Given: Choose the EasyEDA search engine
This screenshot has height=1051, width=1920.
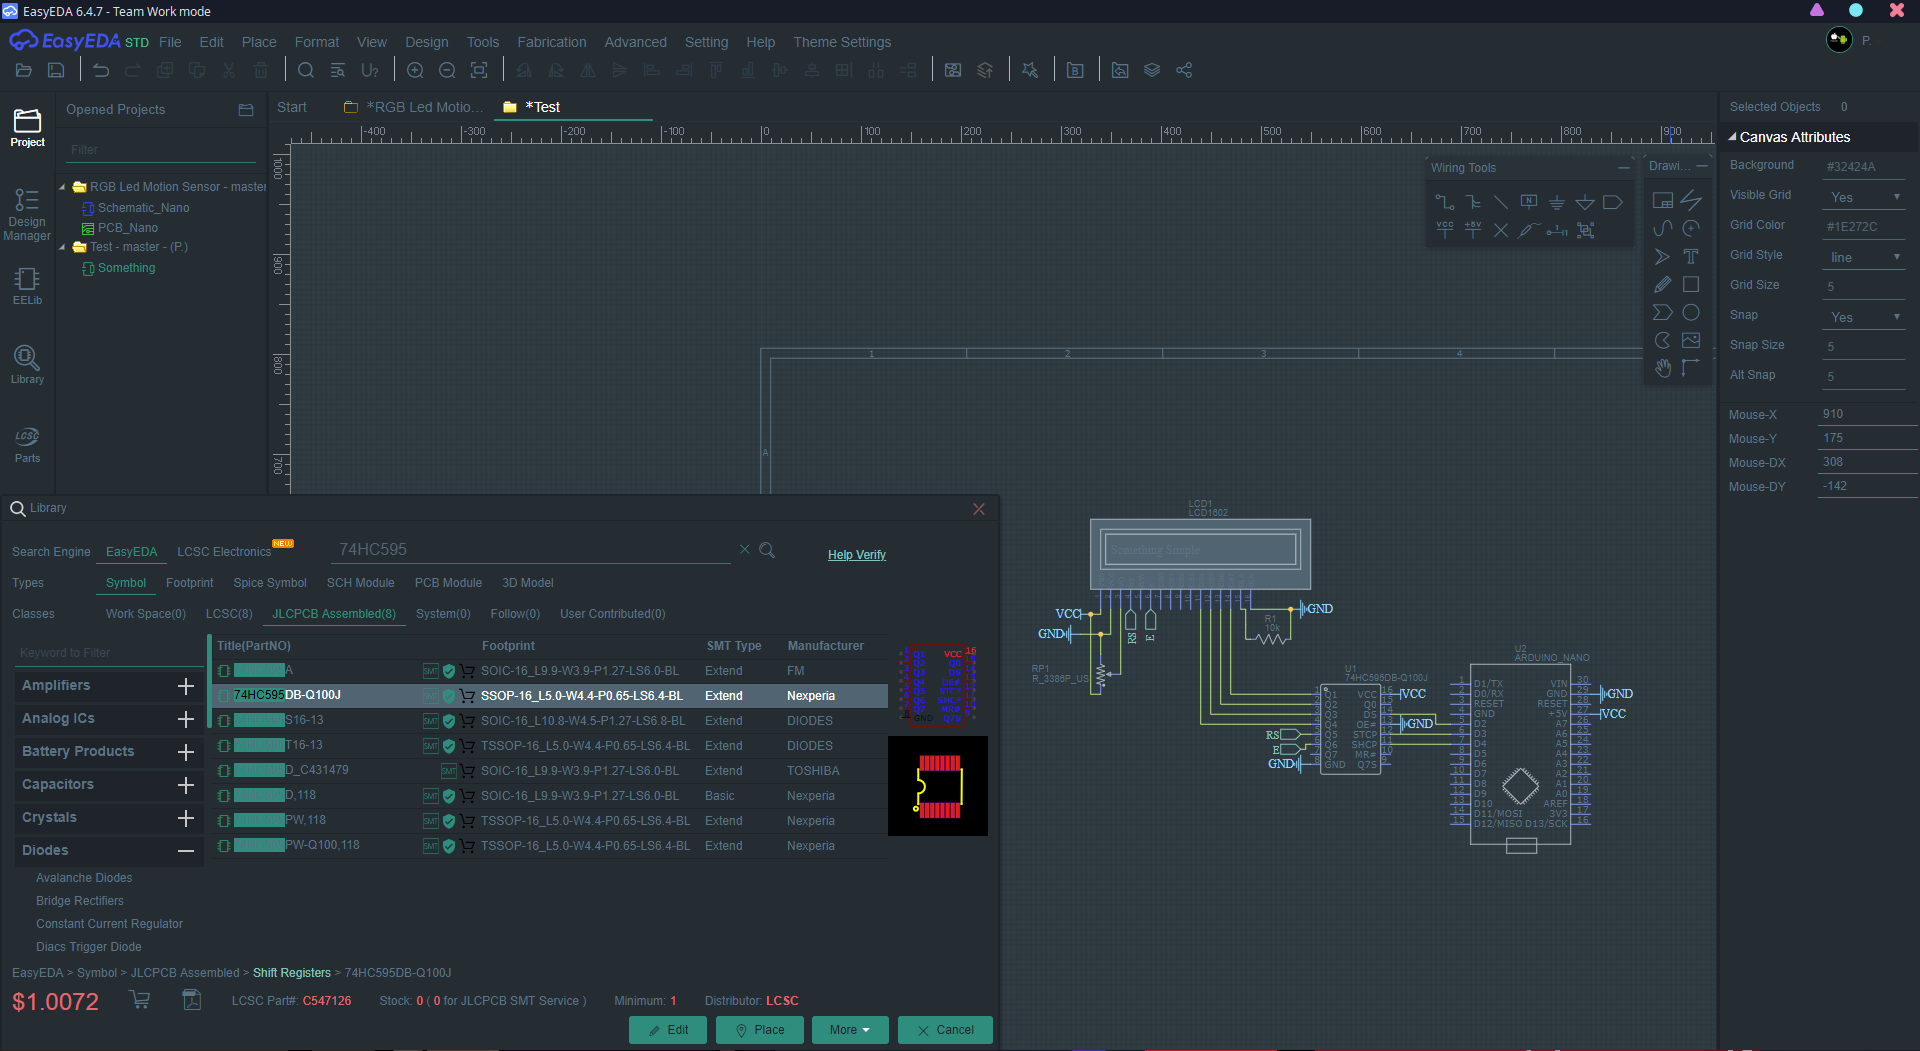Looking at the screenshot, I should pyautogui.click(x=131, y=552).
